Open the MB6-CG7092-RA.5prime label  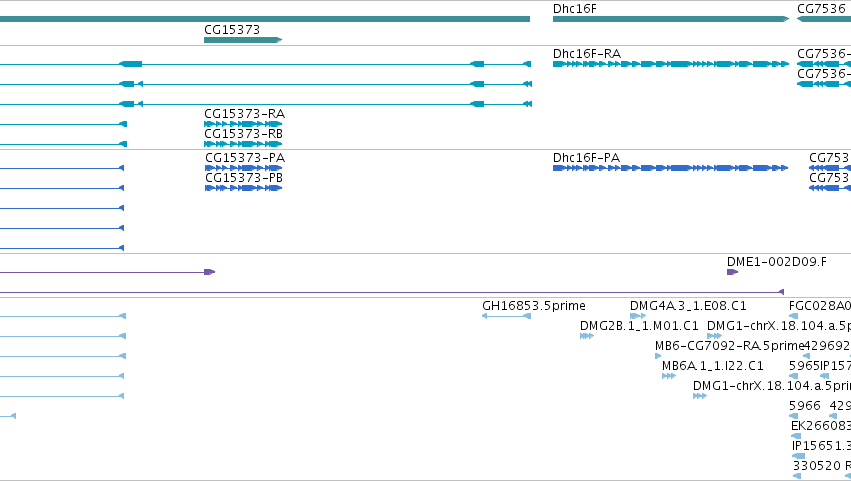click(729, 346)
